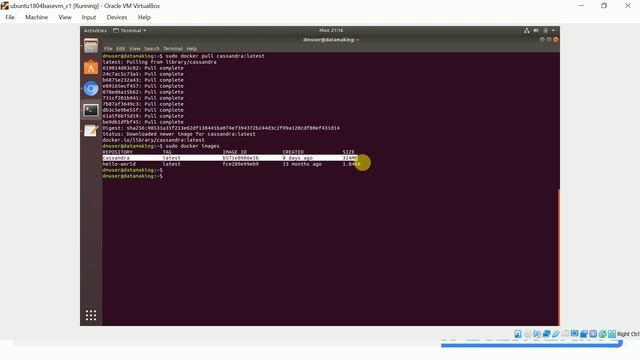
Task: Click the volume icon in Ubuntu top bar
Action: pos(536,31)
